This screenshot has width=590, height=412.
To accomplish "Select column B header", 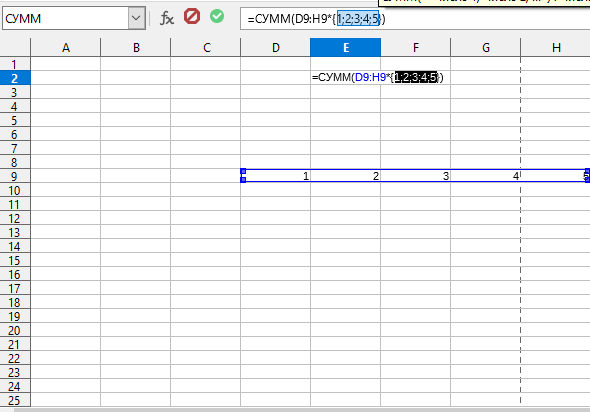I will pos(136,47).
